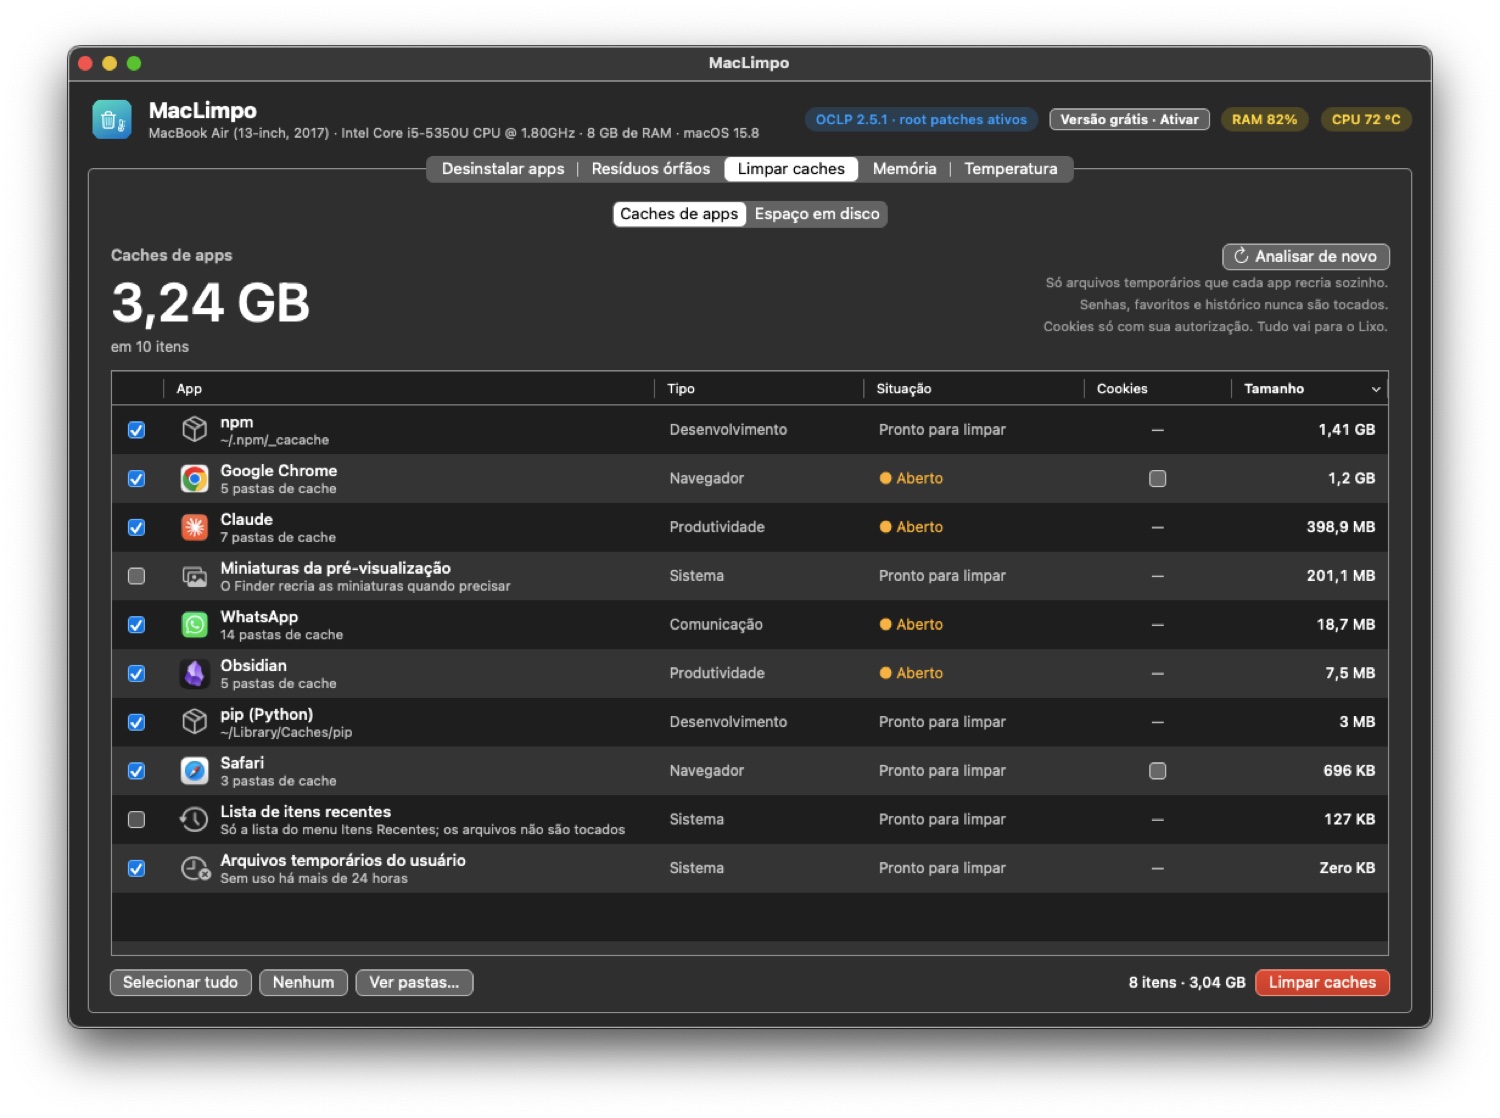The height and width of the screenshot is (1118, 1500).
Task: Click the Analisar de novo button
Action: (1306, 257)
